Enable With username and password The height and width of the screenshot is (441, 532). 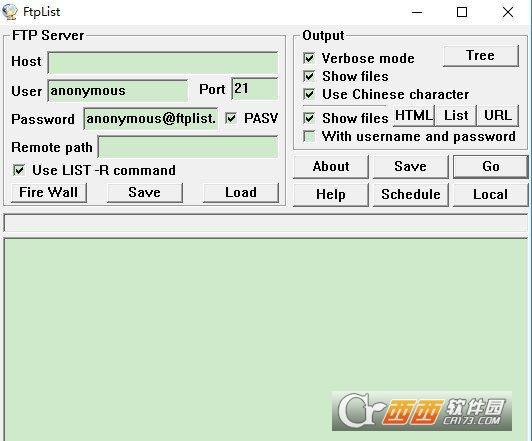click(309, 136)
